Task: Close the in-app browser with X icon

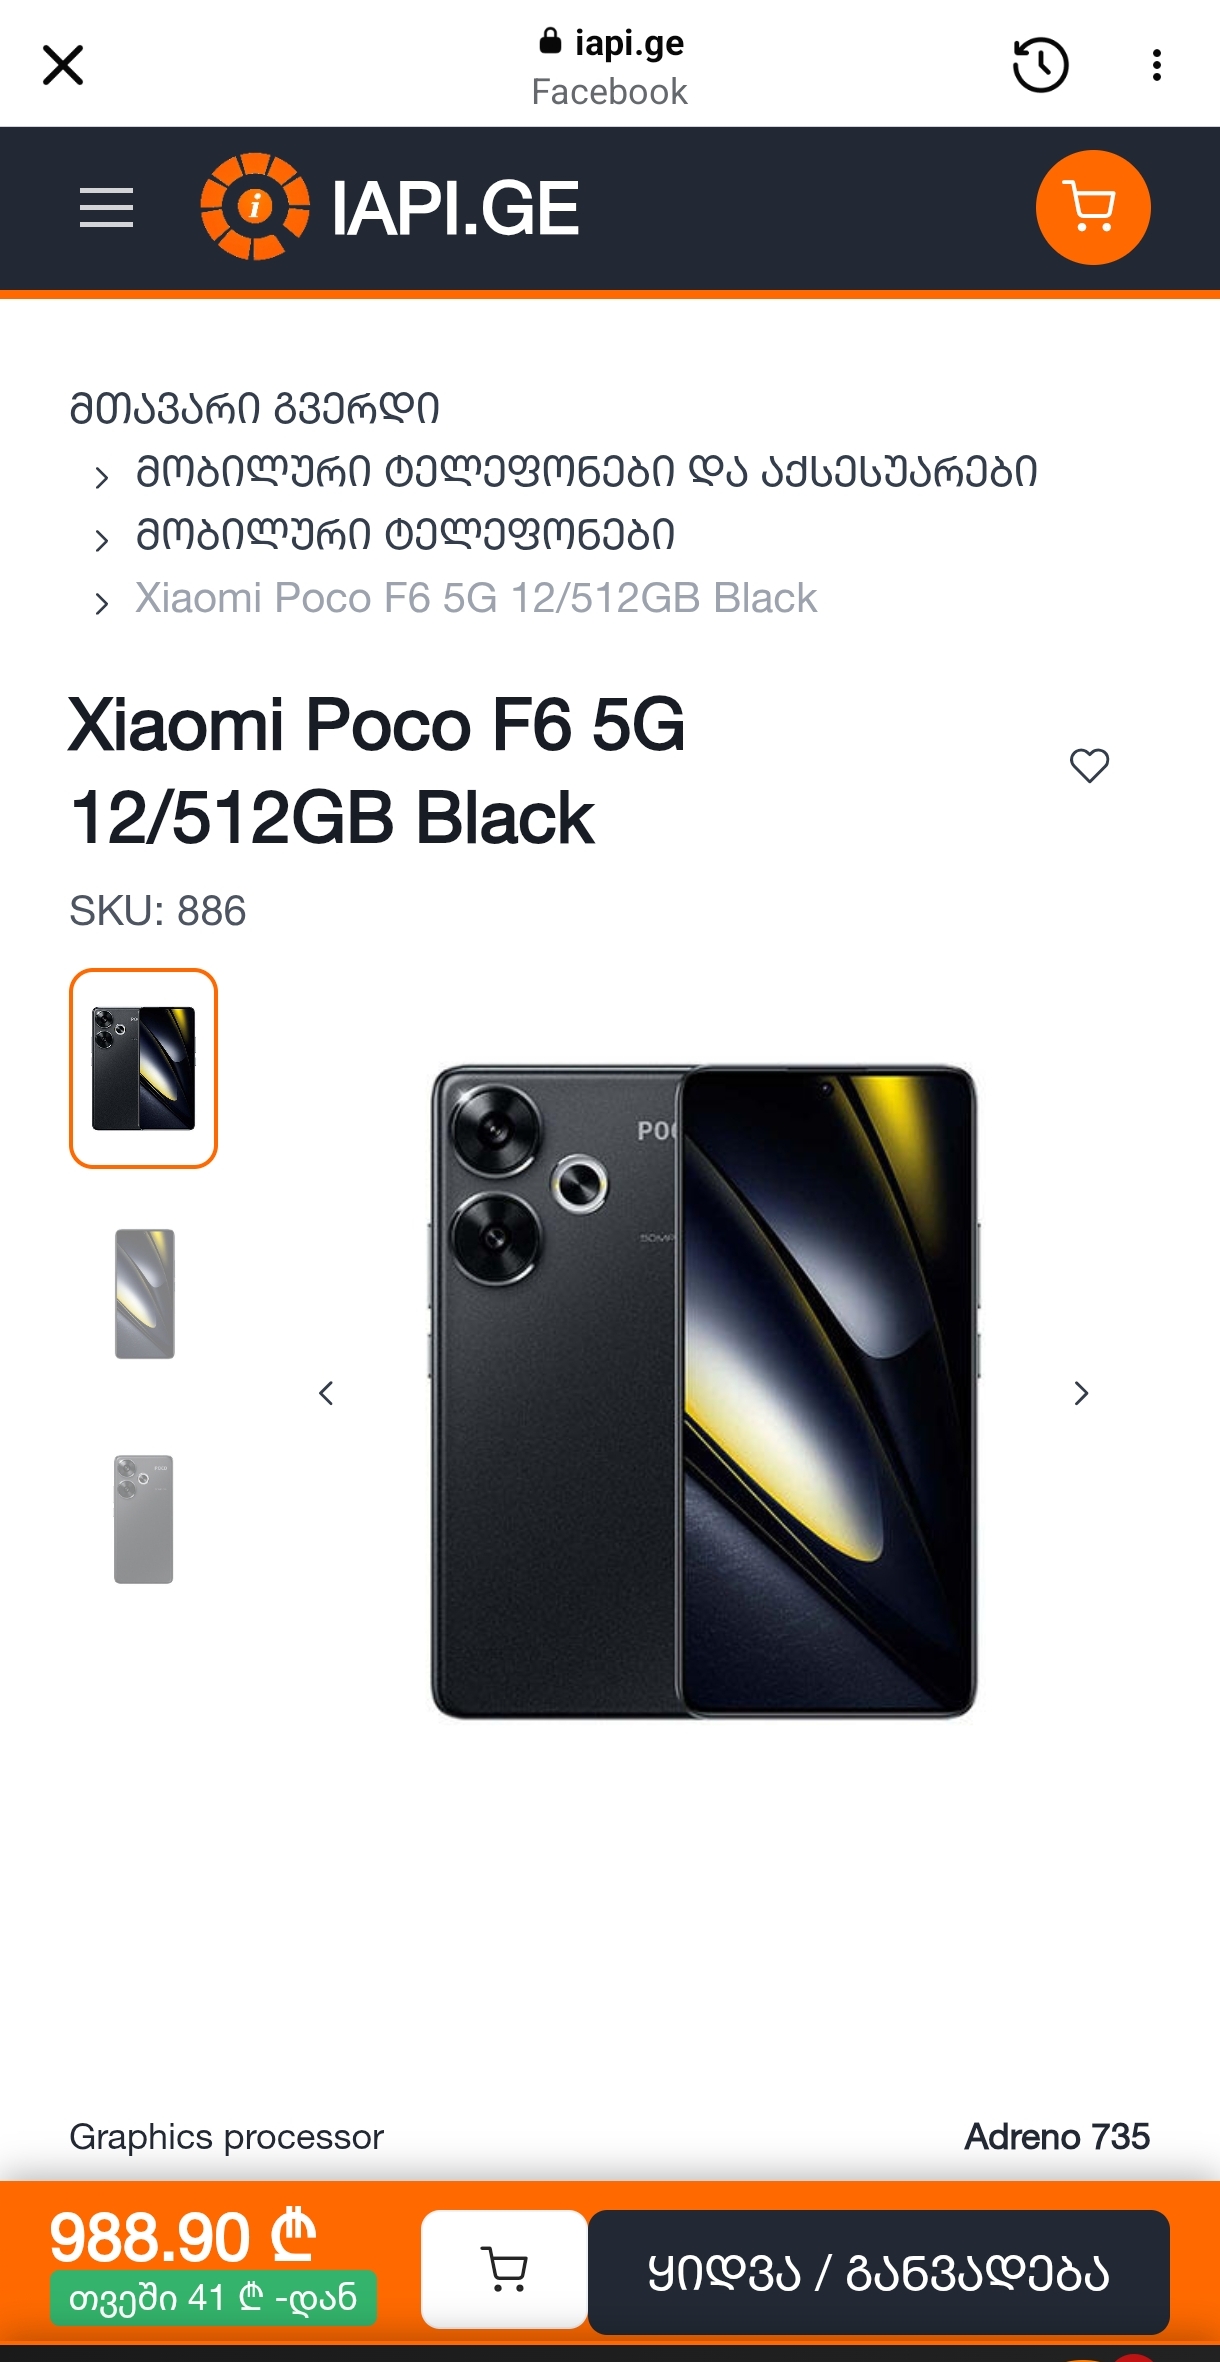Action: [63, 66]
